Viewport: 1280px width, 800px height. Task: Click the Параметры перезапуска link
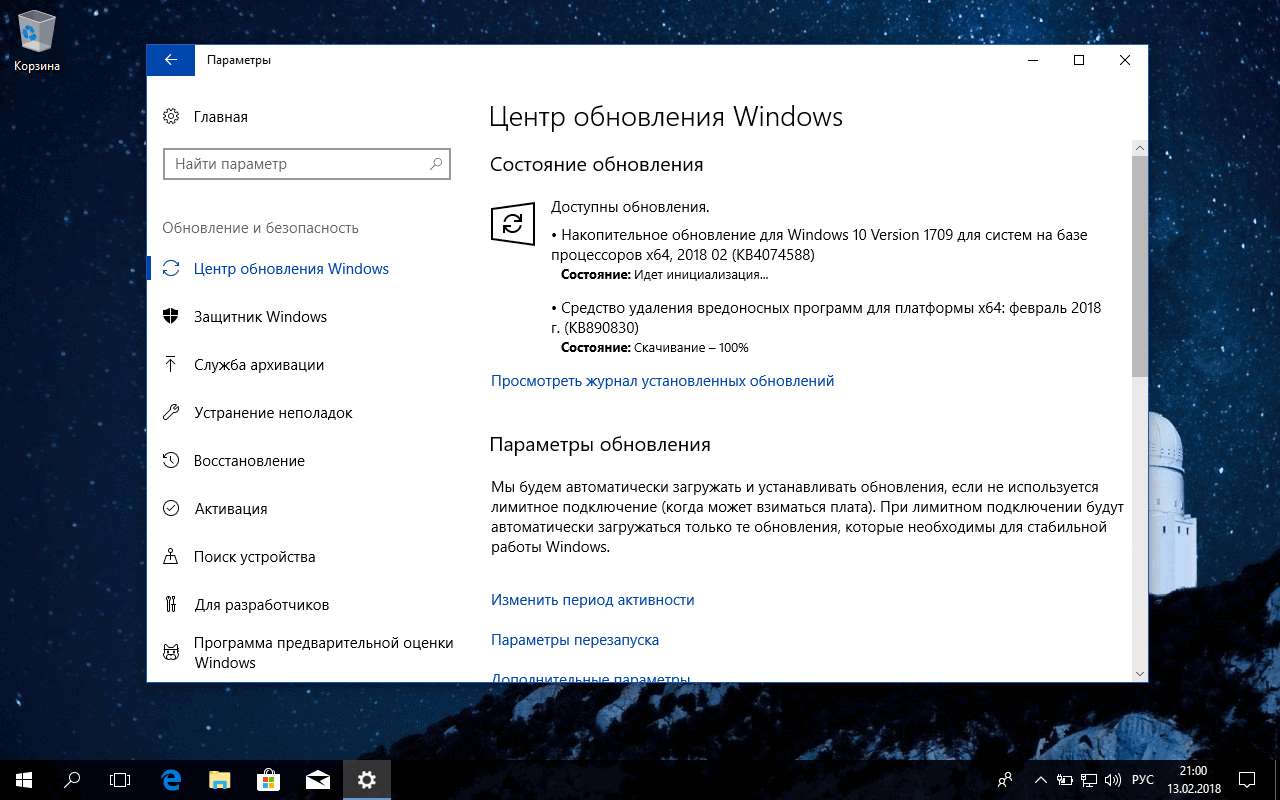click(x=574, y=640)
